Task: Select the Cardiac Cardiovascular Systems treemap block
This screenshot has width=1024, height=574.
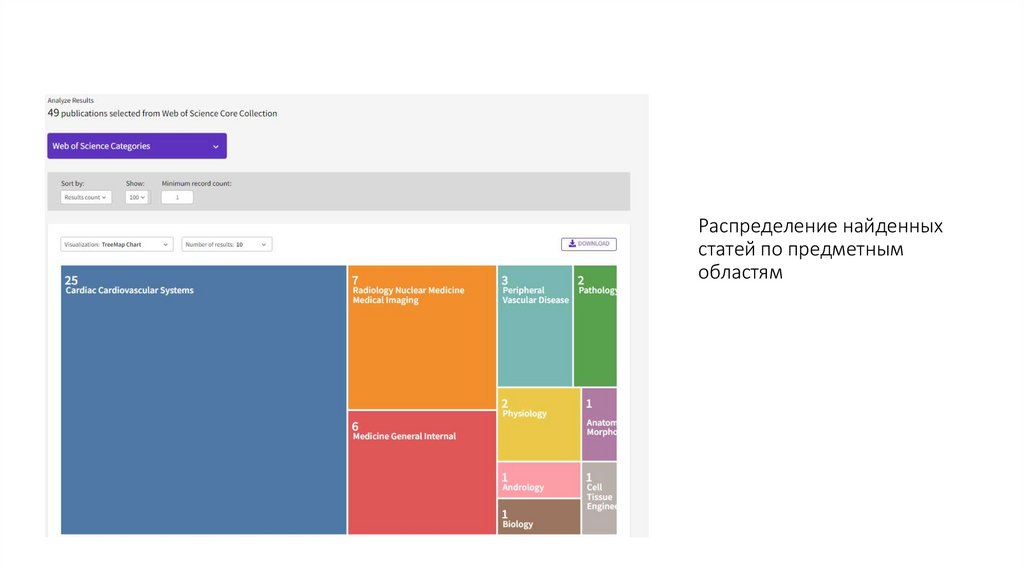Action: 203,400
